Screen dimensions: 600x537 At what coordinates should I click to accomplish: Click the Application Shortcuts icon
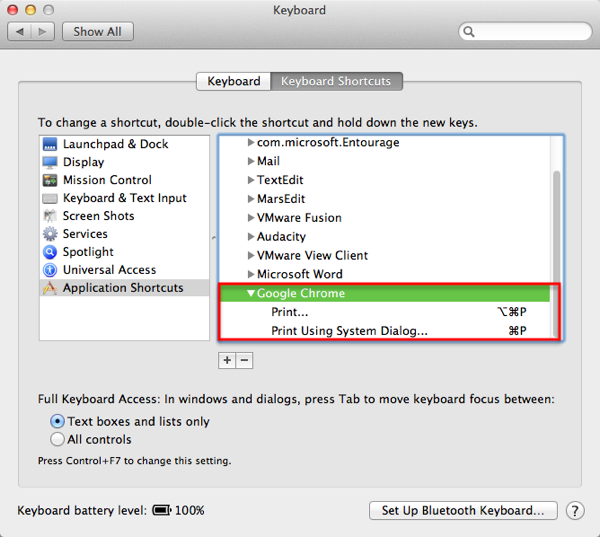[x=50, y=288]
